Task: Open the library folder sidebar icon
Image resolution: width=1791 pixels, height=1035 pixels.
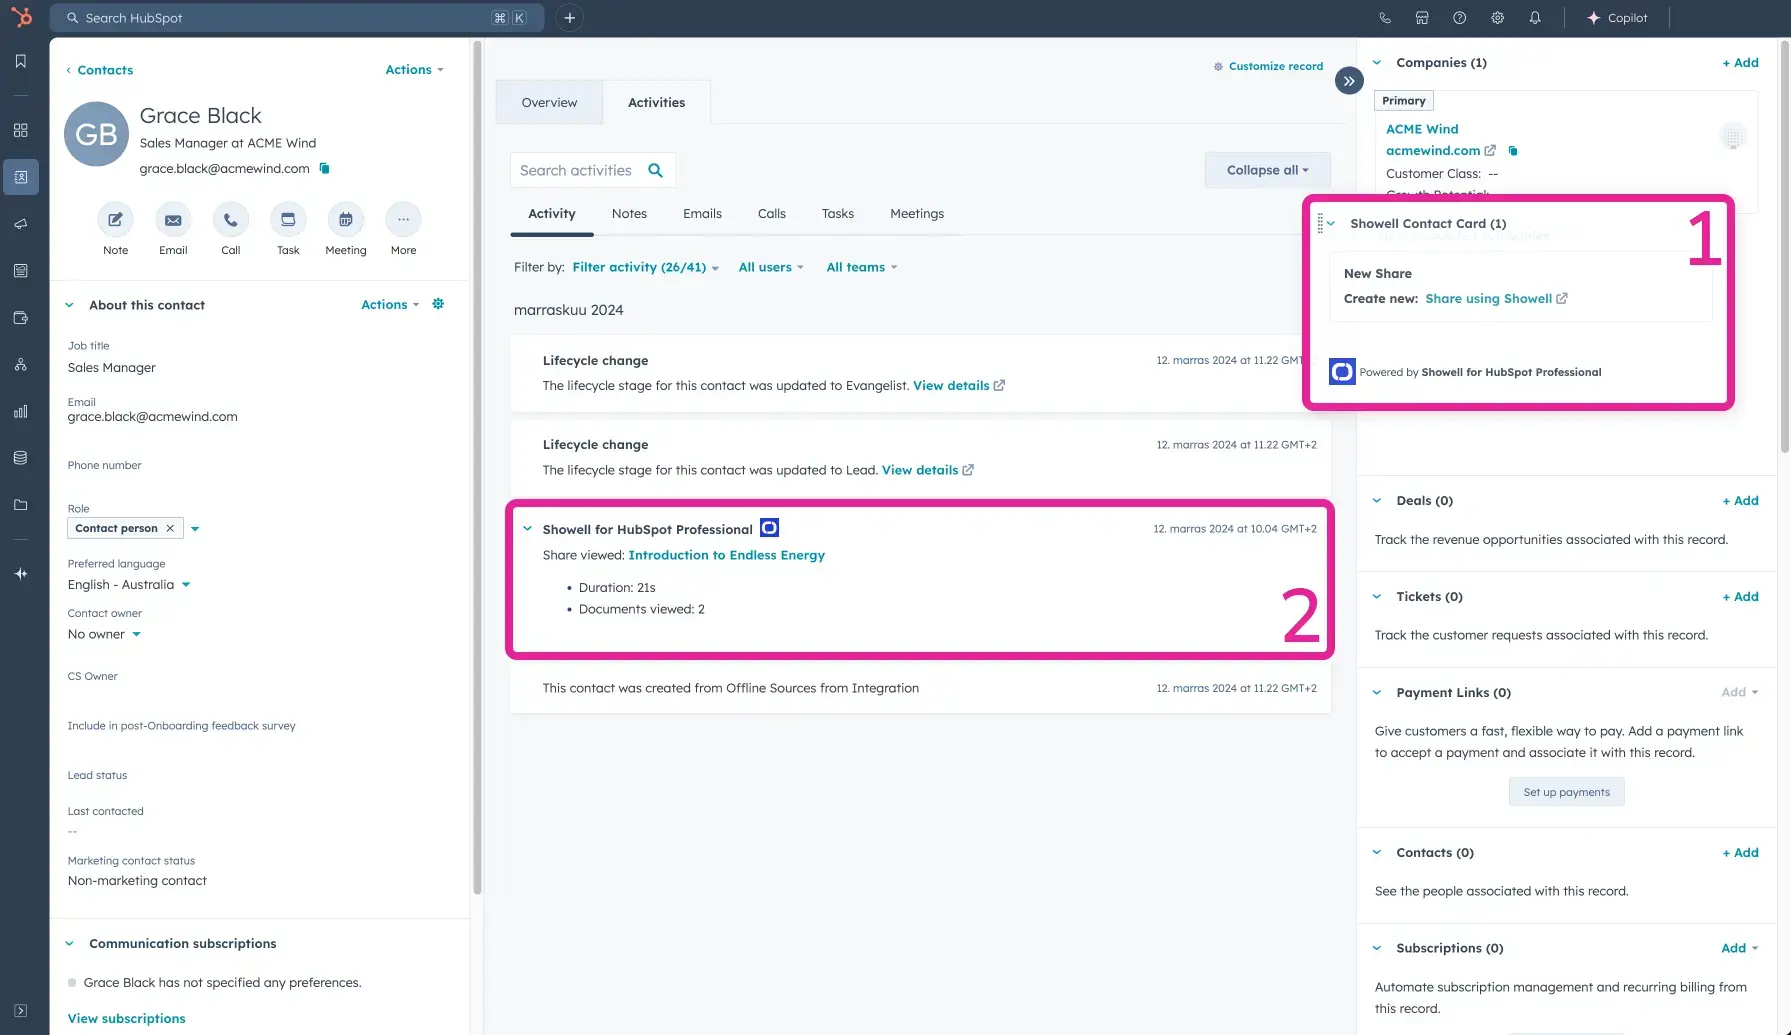Action: [20, 505]
